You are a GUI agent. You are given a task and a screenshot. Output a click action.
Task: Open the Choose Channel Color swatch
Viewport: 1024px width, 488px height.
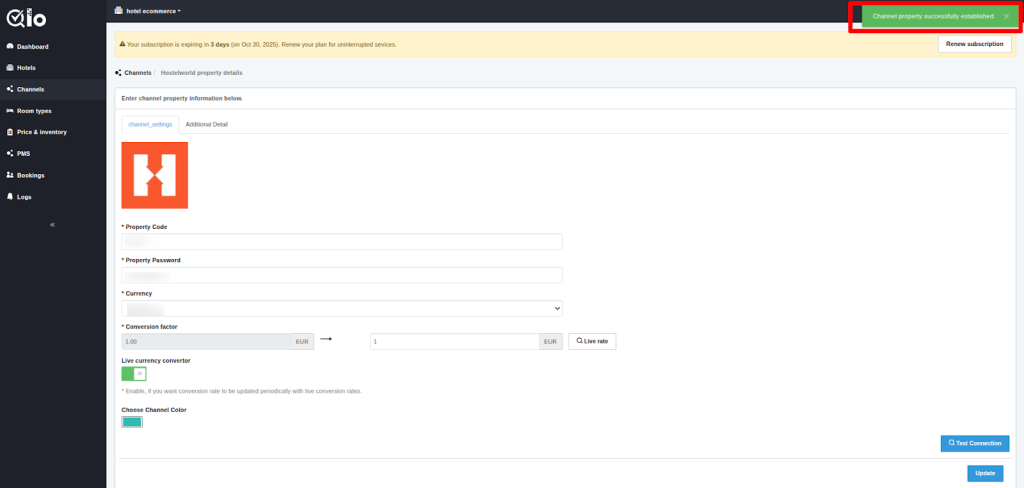[132, 422]
